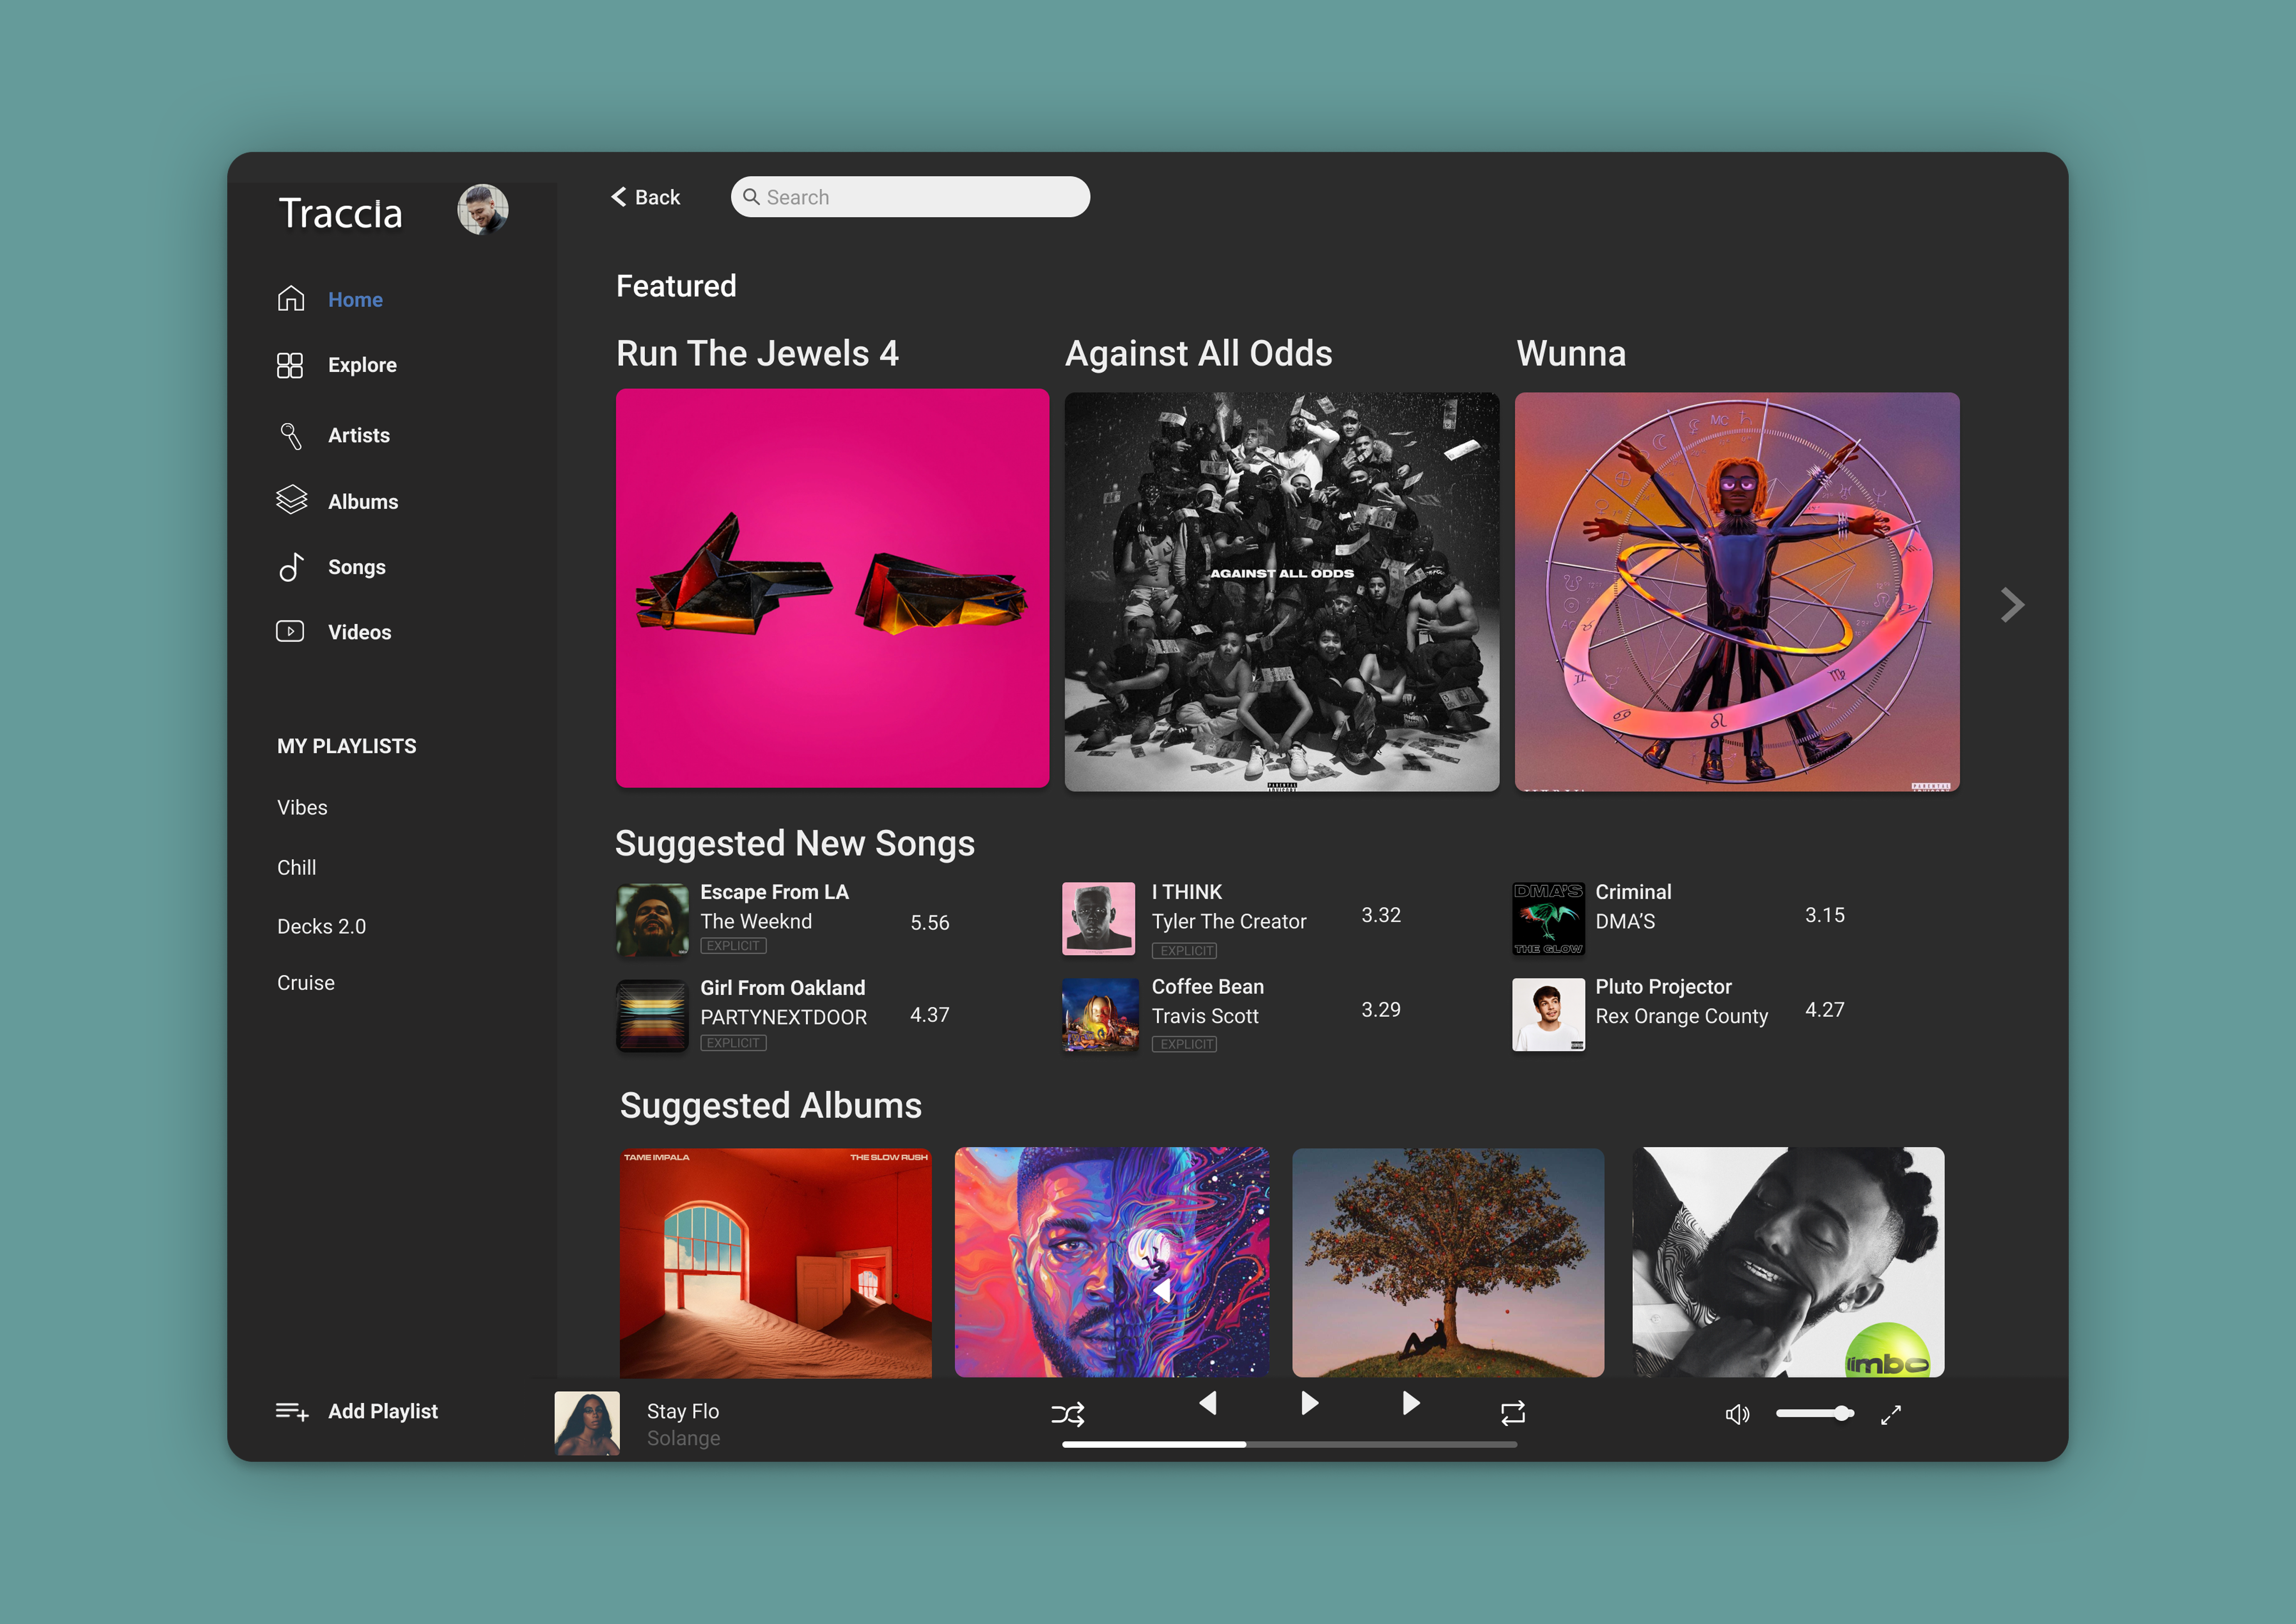Open the Decks 2.0 playlist

click(321, 926)
